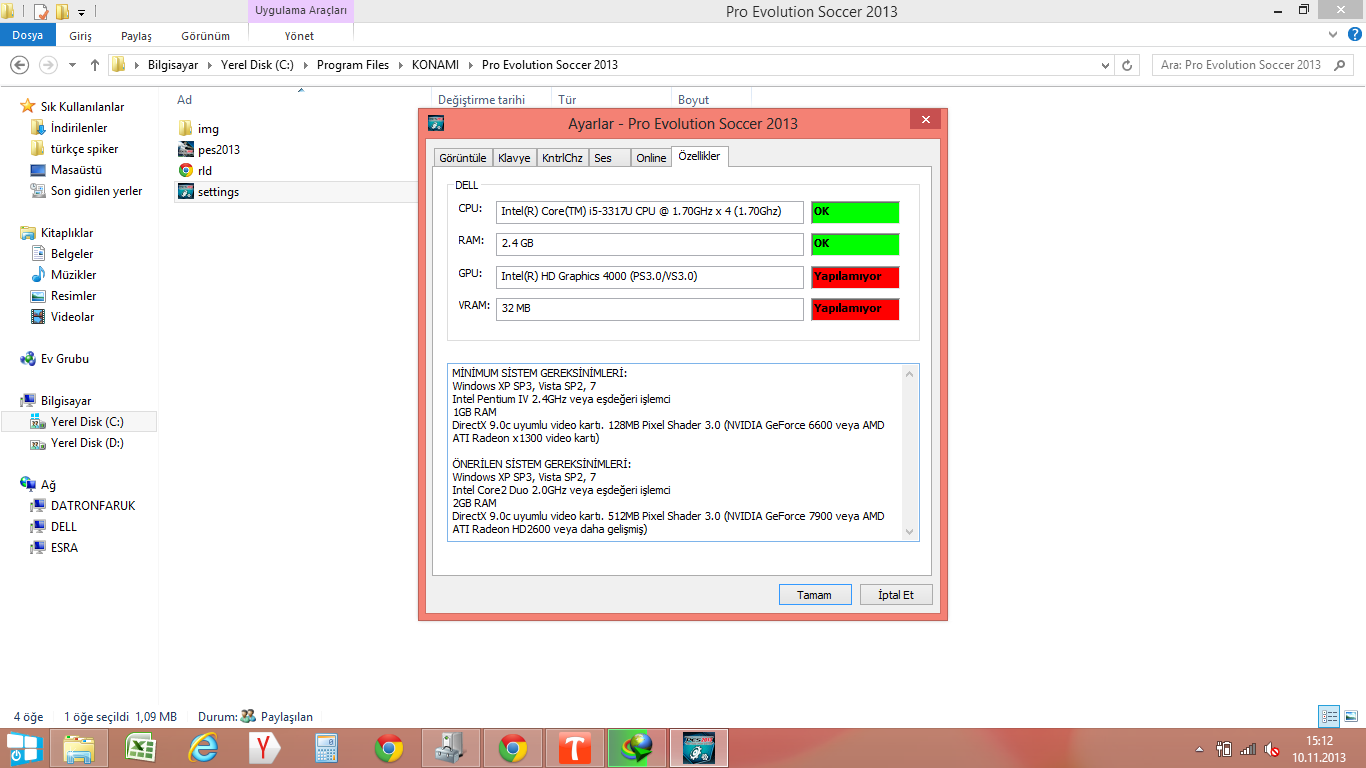The image size is (1366, 768).
Task: Click the RAM value field showing 2.4 GB
Action: (650, 244)
